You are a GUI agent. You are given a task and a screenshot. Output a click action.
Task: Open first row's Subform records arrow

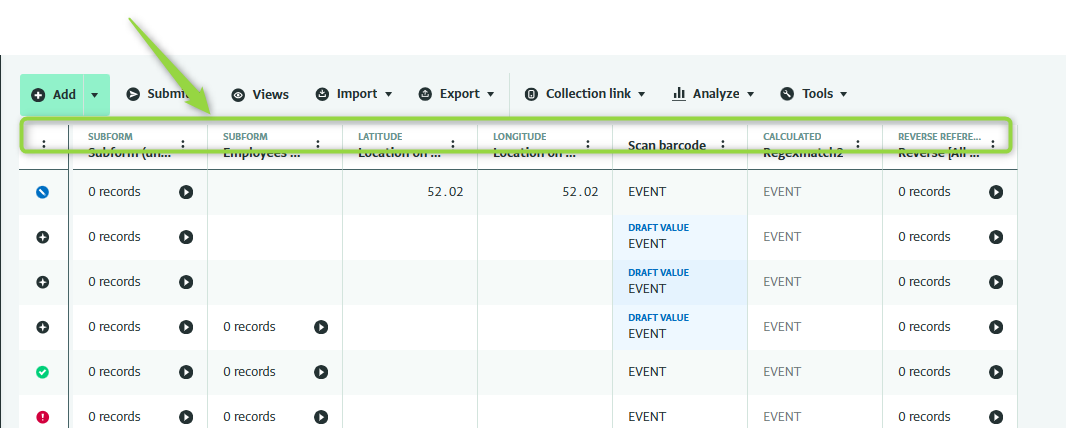(x=186, y=192)
